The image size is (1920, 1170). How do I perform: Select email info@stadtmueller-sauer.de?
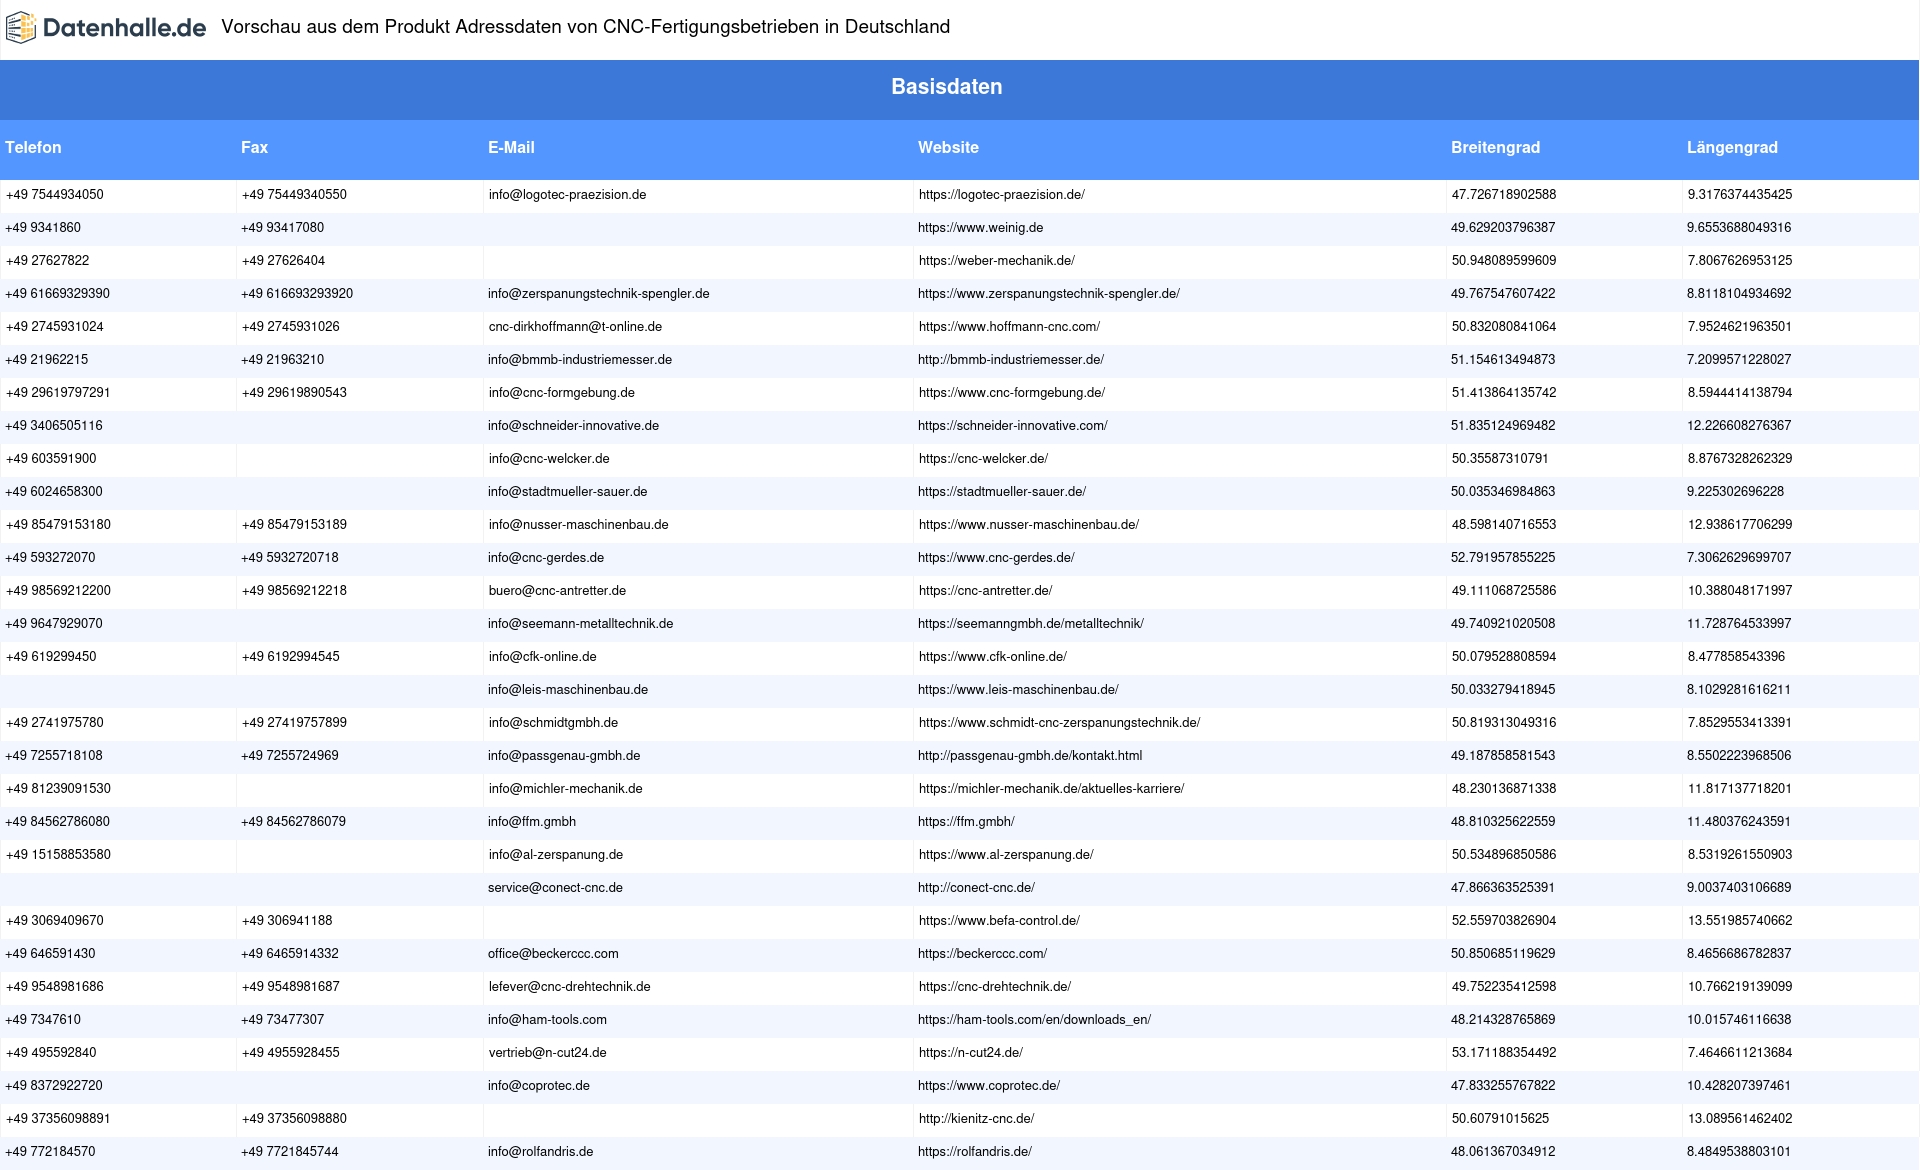point(568,492)
